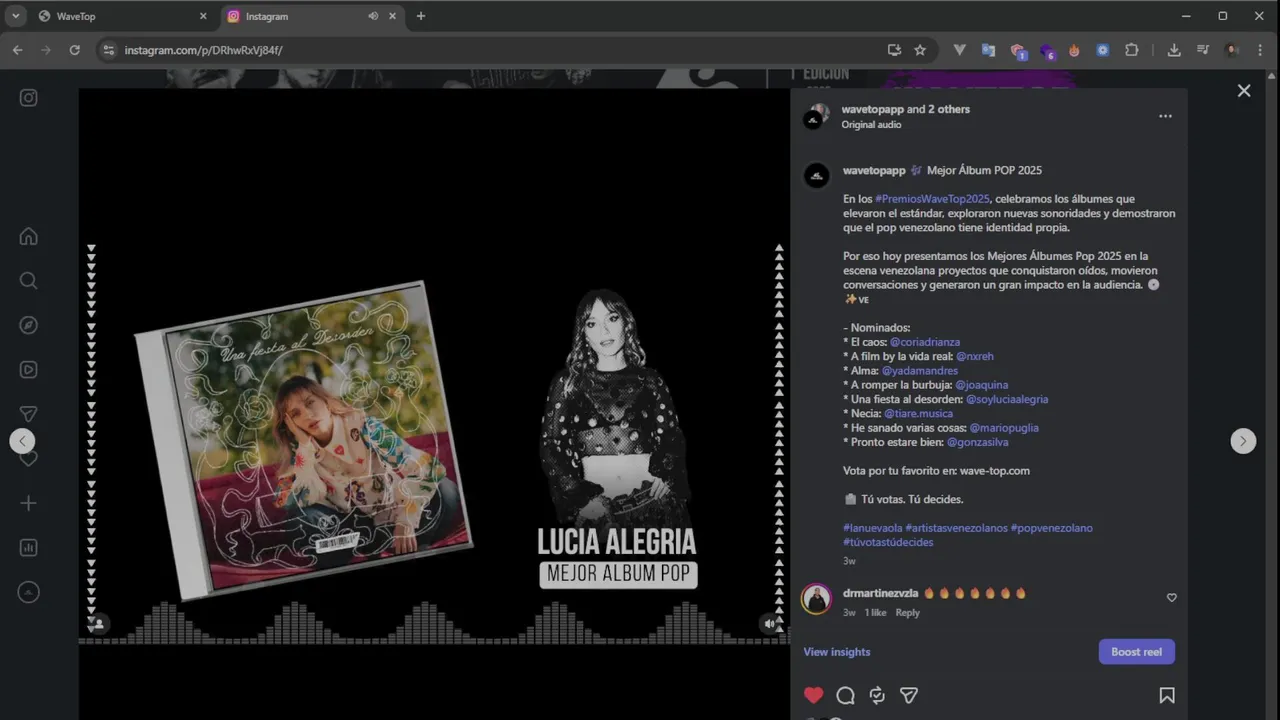Viewport: 1280px width, 720px height.
Task: Open Messages paper-plane icon in sidebar
Action: (29, 414)
